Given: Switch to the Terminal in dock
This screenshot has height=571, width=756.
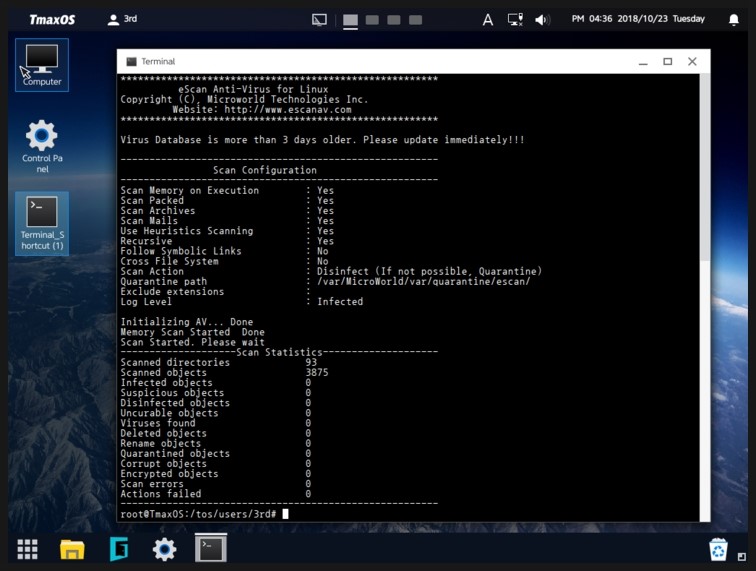Looking at the screenshot, I should pyautogui.click(x=211, y=548).
